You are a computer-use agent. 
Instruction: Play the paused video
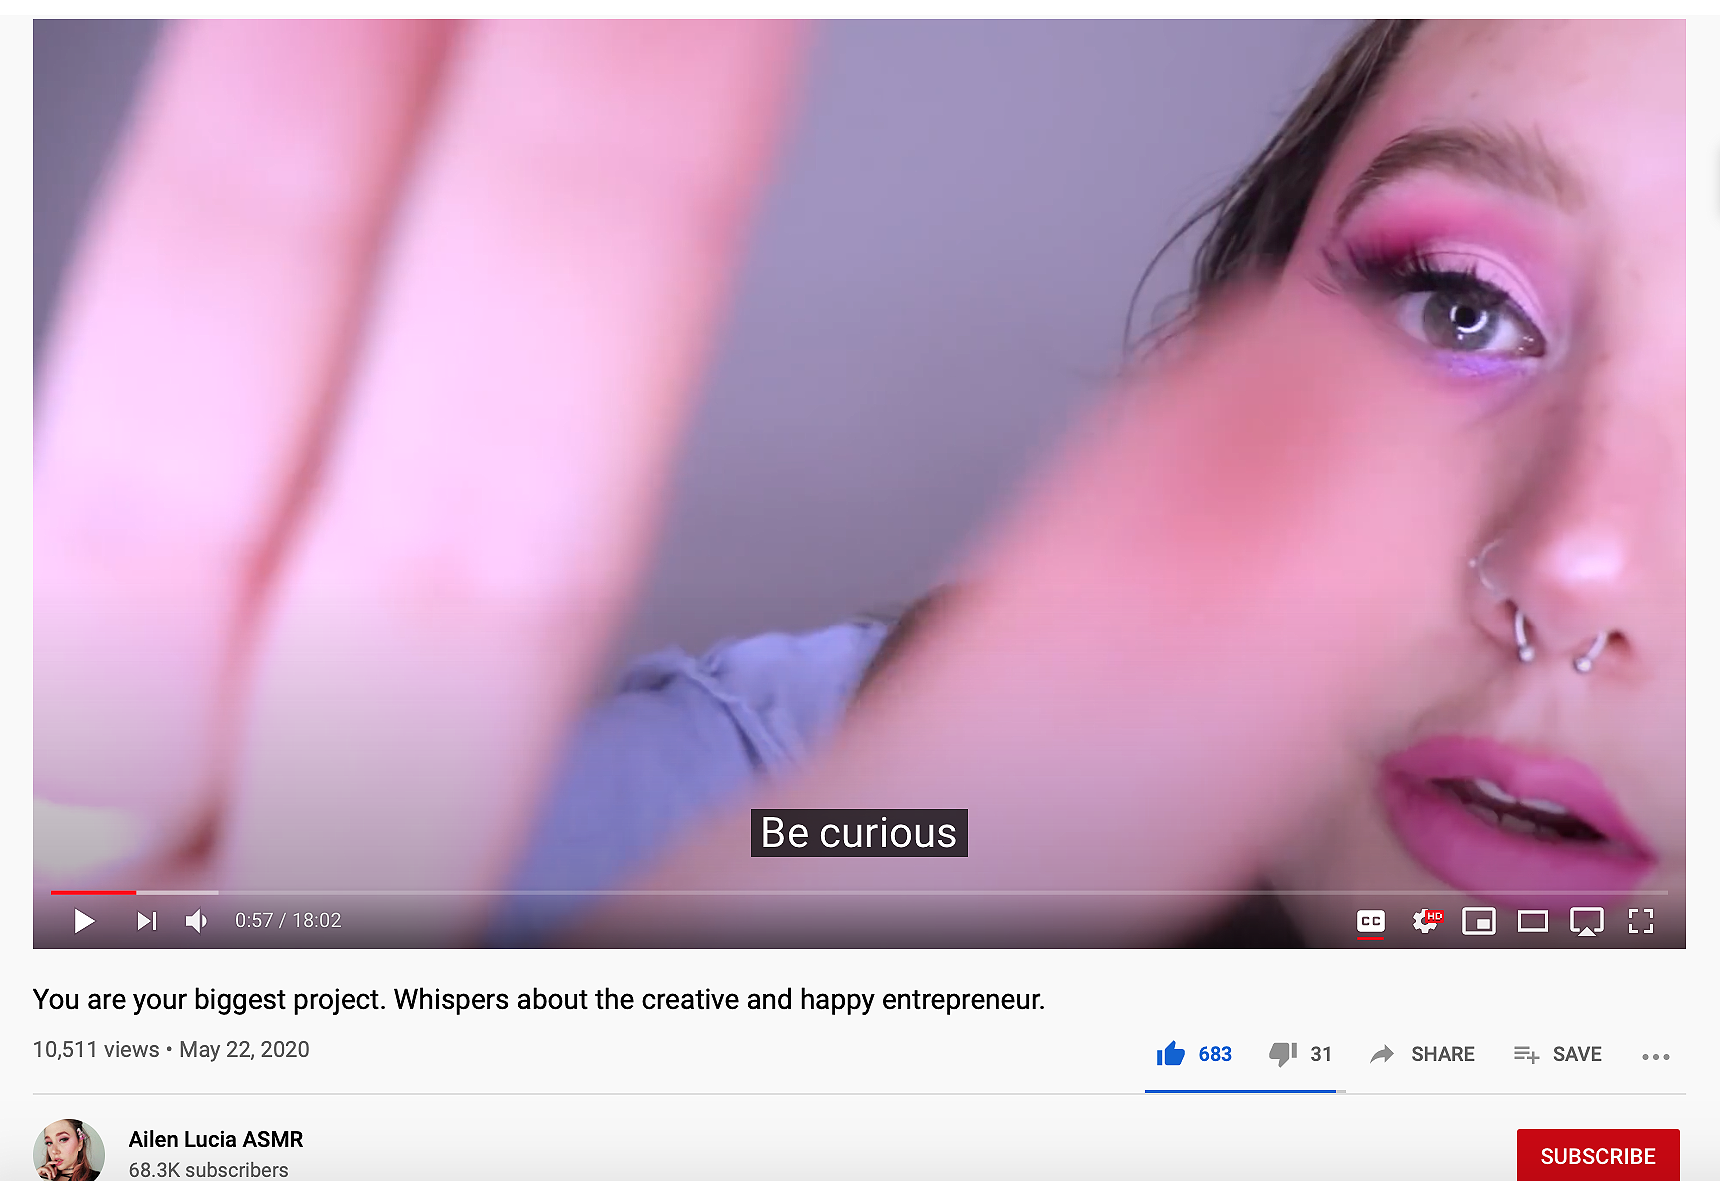[84, 921]
